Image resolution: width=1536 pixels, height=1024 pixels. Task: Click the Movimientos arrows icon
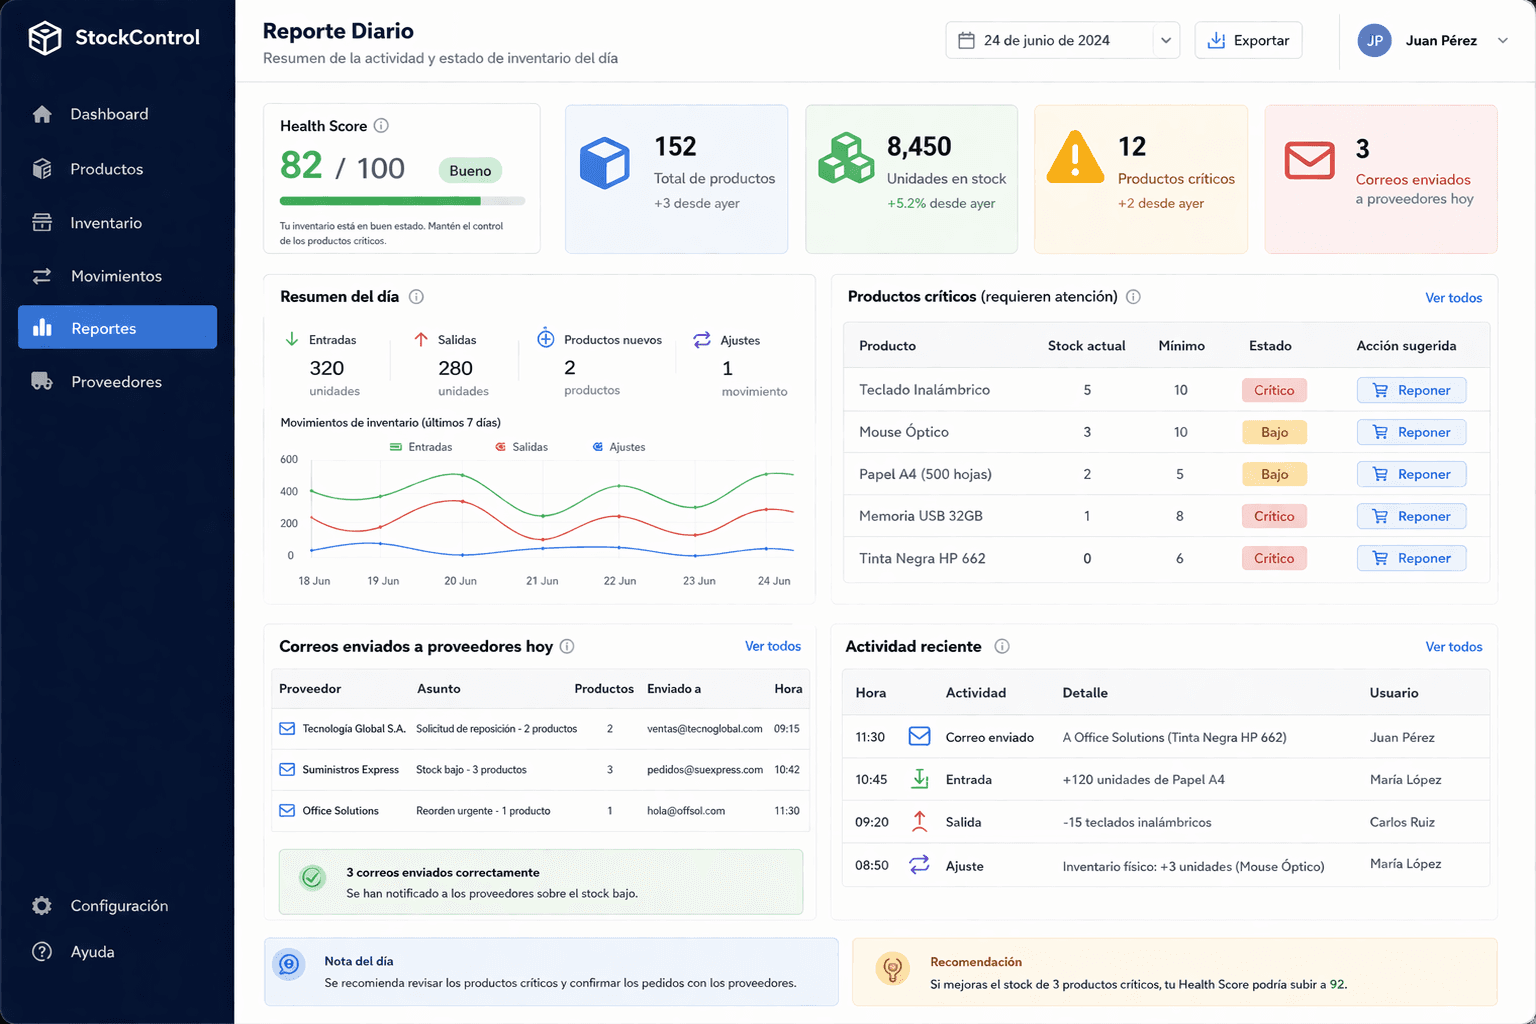click(42, 275)
